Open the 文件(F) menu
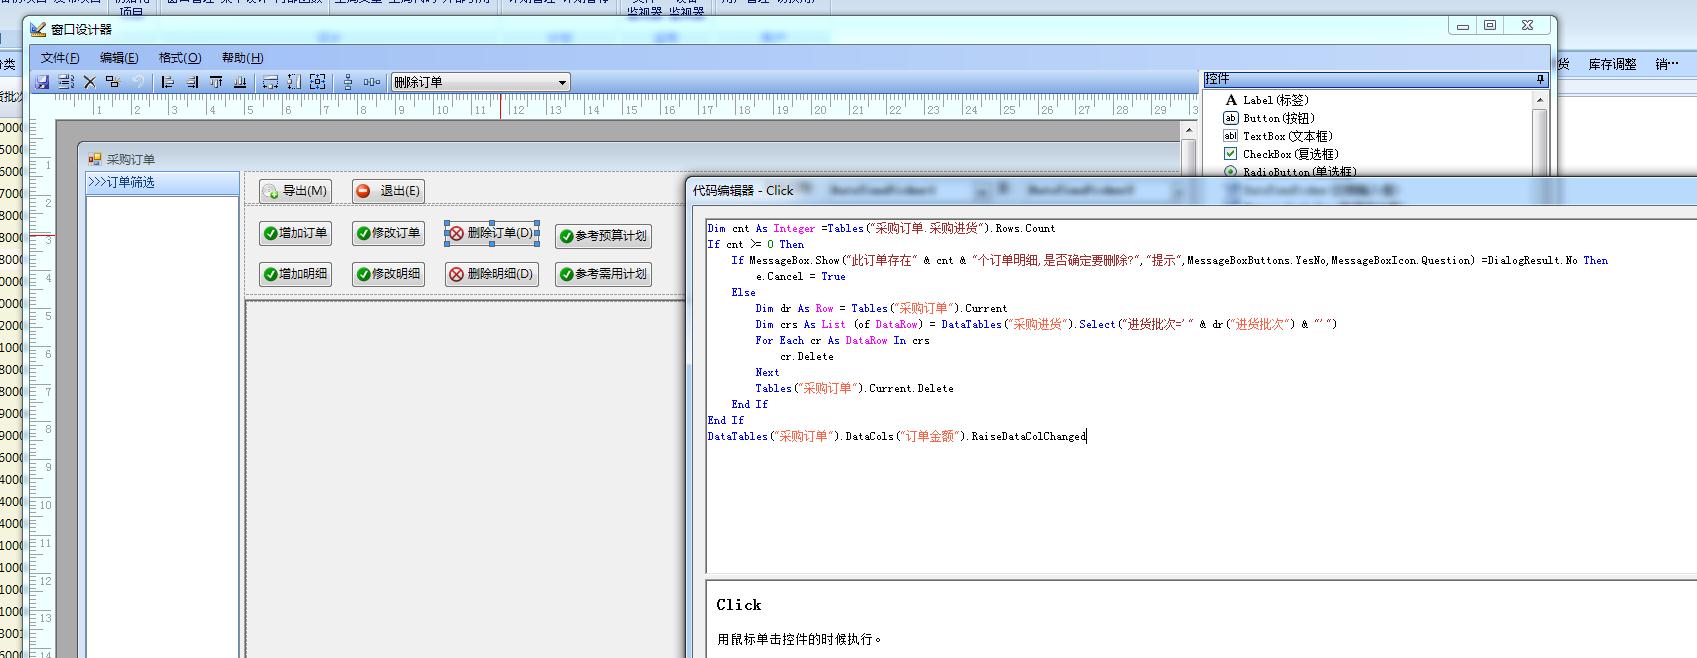Viewport: 1697px width, 658px height. point(60,58)
